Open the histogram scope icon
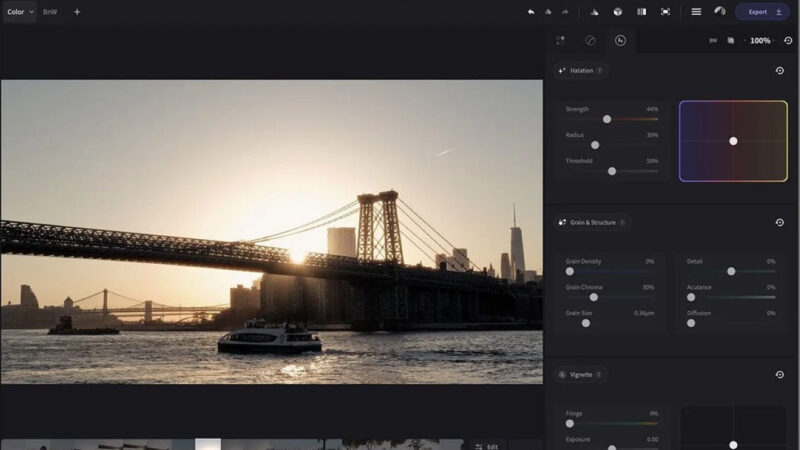The image size is (800, 450). (x=594, y=12)
